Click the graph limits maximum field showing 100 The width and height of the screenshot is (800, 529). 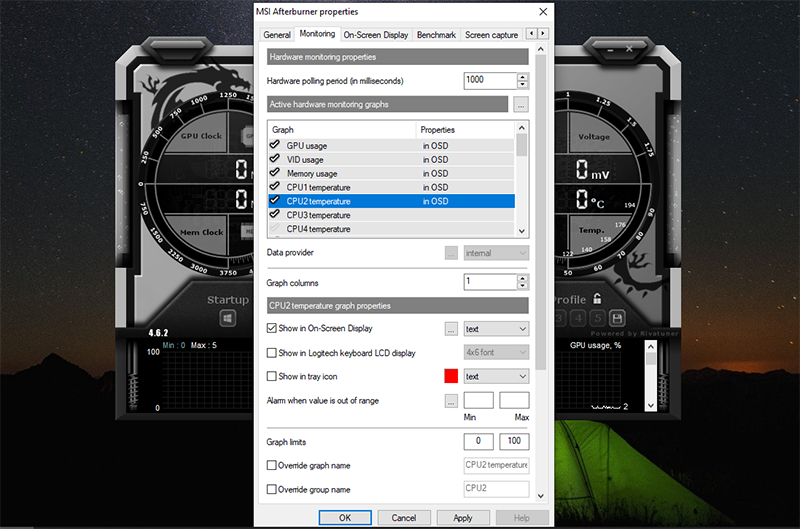coord(514,441)
